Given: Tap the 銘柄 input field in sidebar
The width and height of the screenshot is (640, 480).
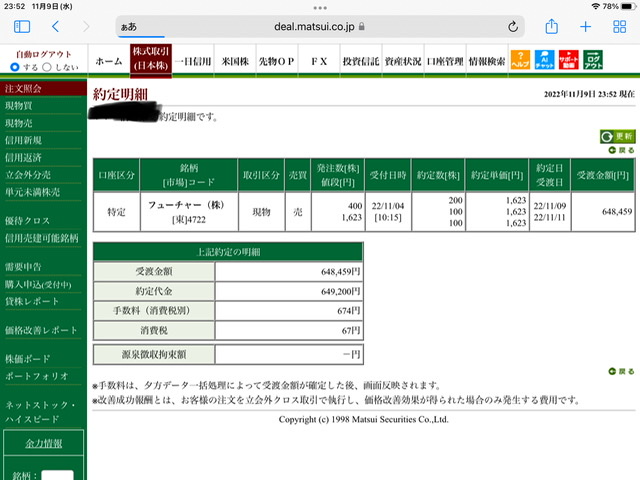Looking at the screenshot, I should tap(58, 476).
